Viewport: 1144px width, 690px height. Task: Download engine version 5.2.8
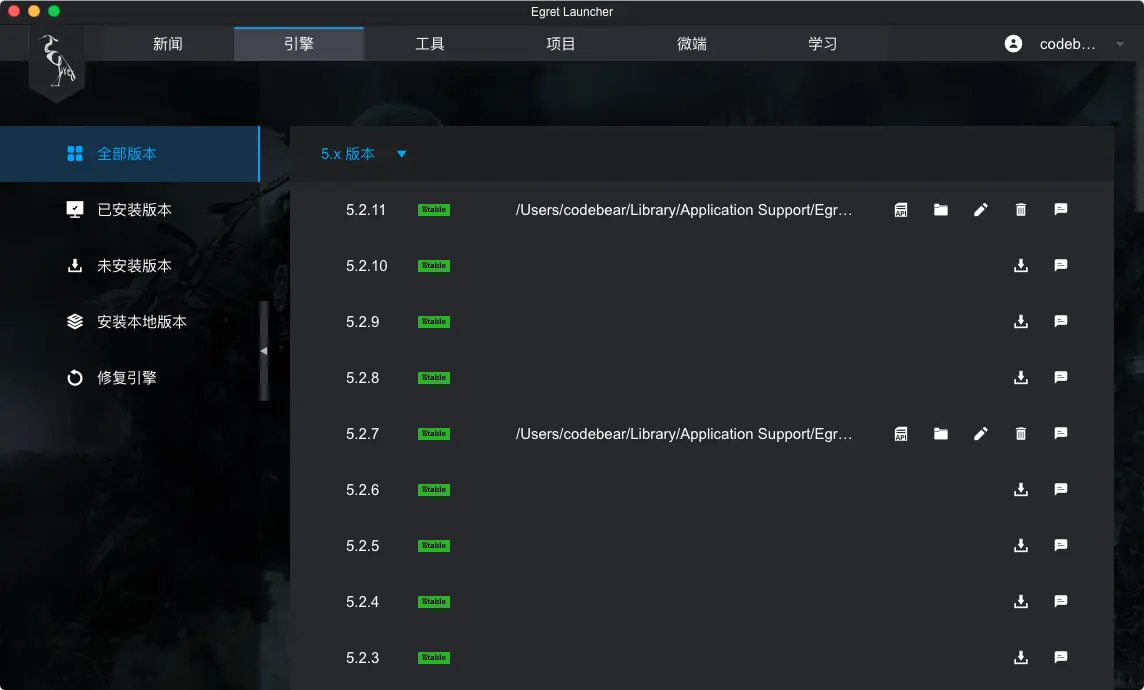(1021, 378)
